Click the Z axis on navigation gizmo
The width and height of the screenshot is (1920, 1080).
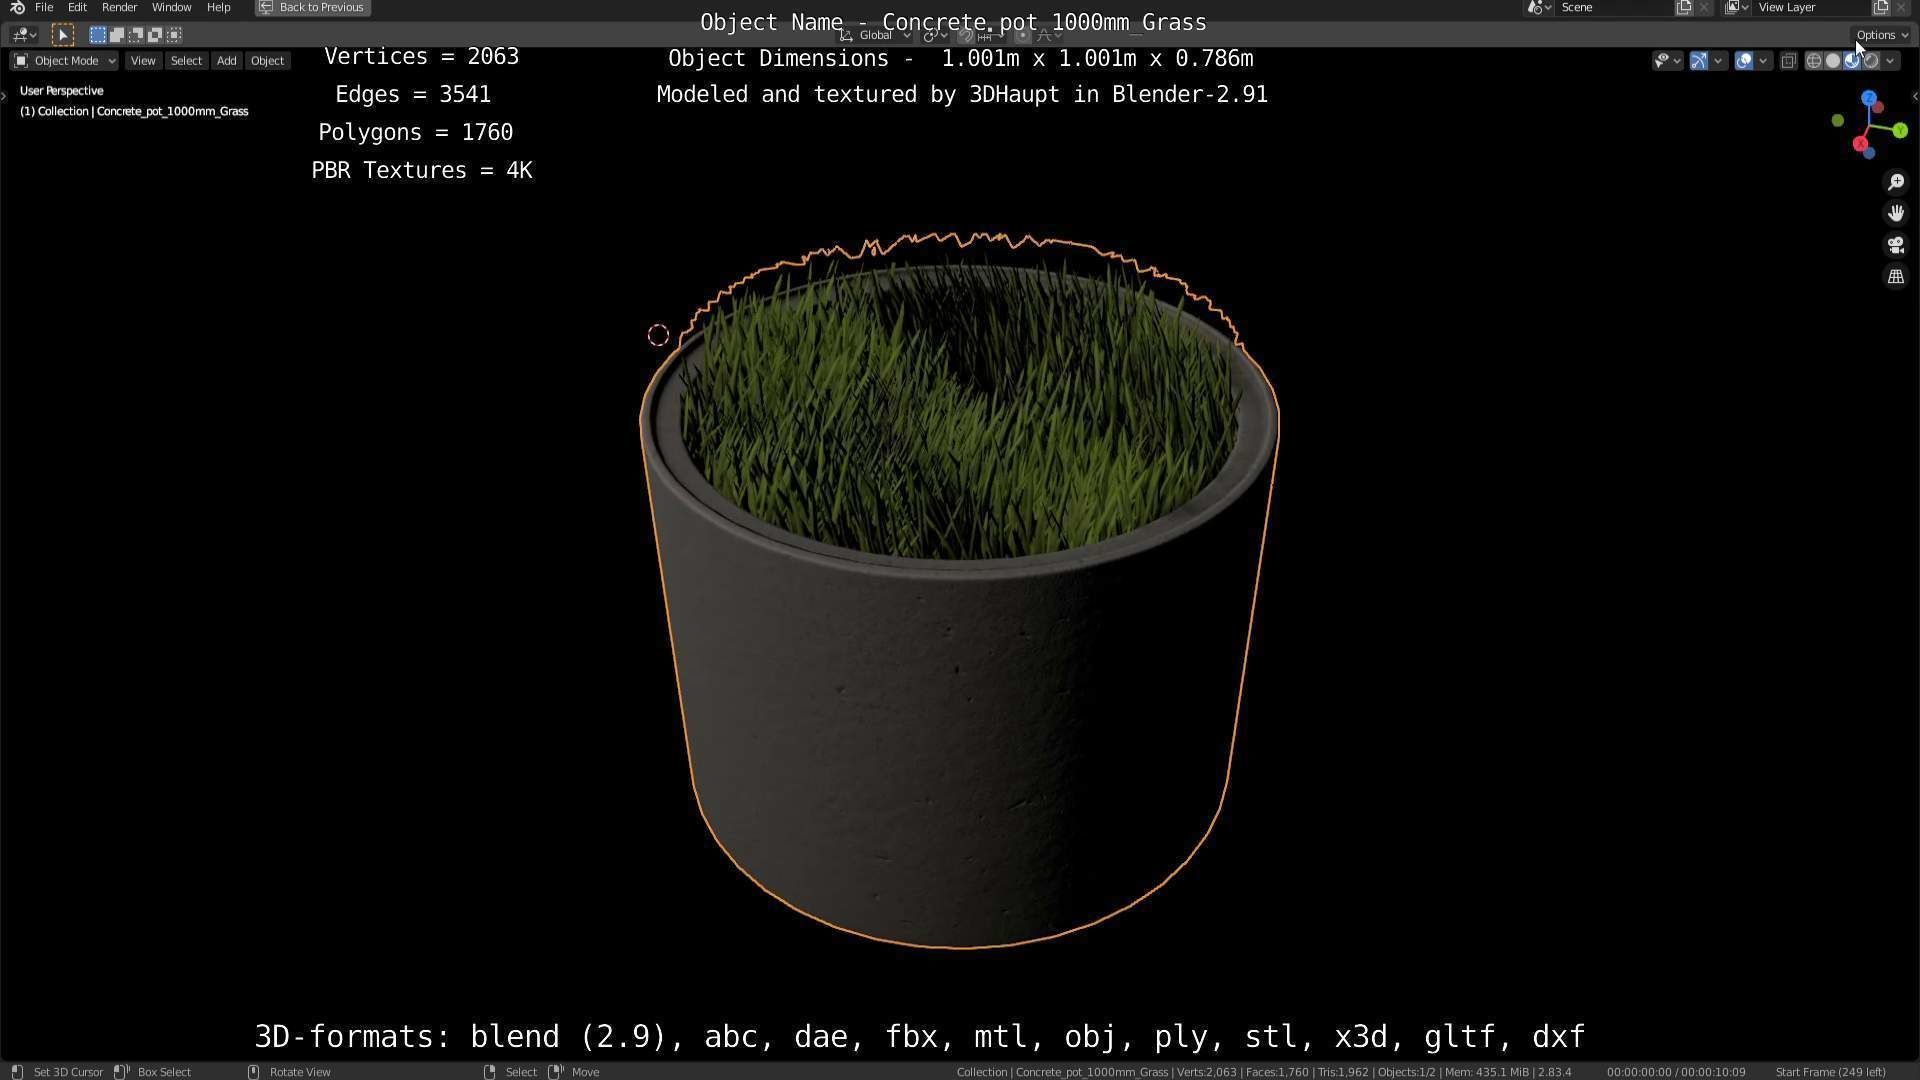1869,98
